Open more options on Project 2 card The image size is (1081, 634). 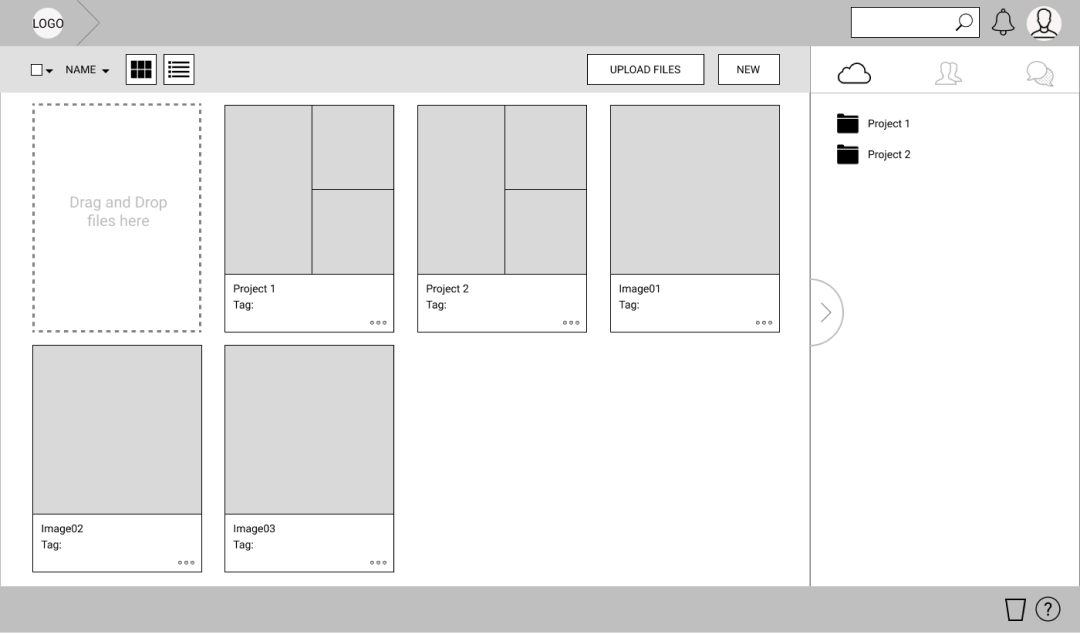(x=571, y=323)
